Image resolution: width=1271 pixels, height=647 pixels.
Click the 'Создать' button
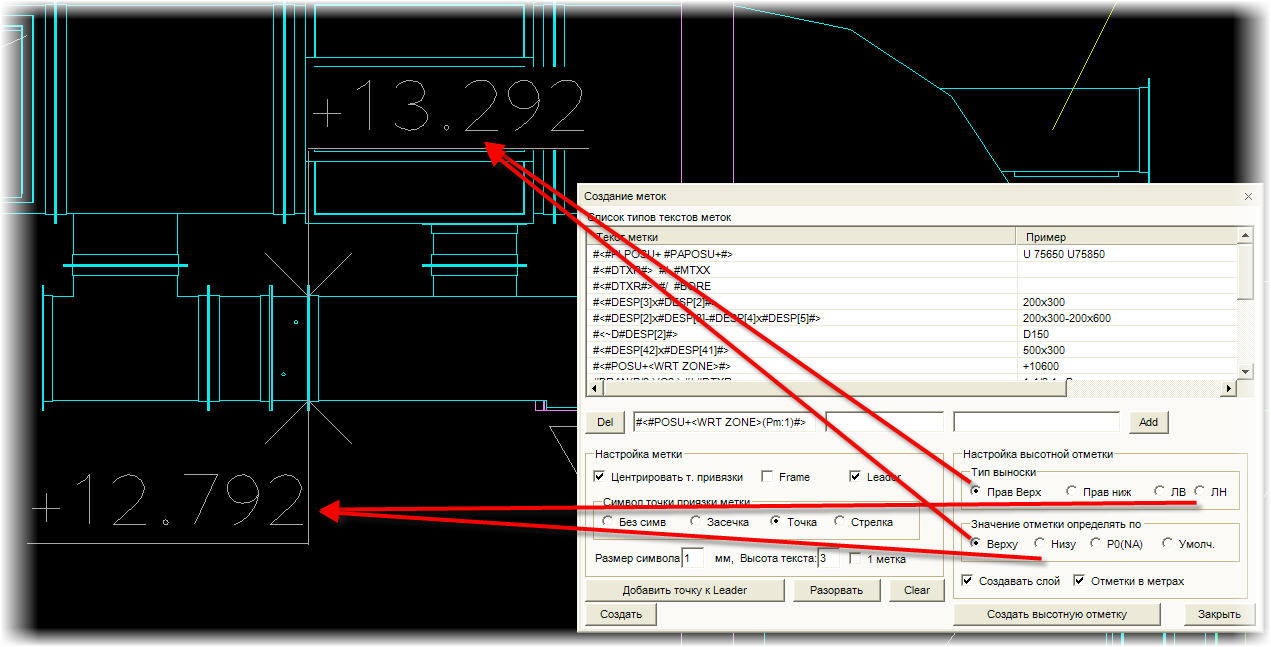pos(621,614)
